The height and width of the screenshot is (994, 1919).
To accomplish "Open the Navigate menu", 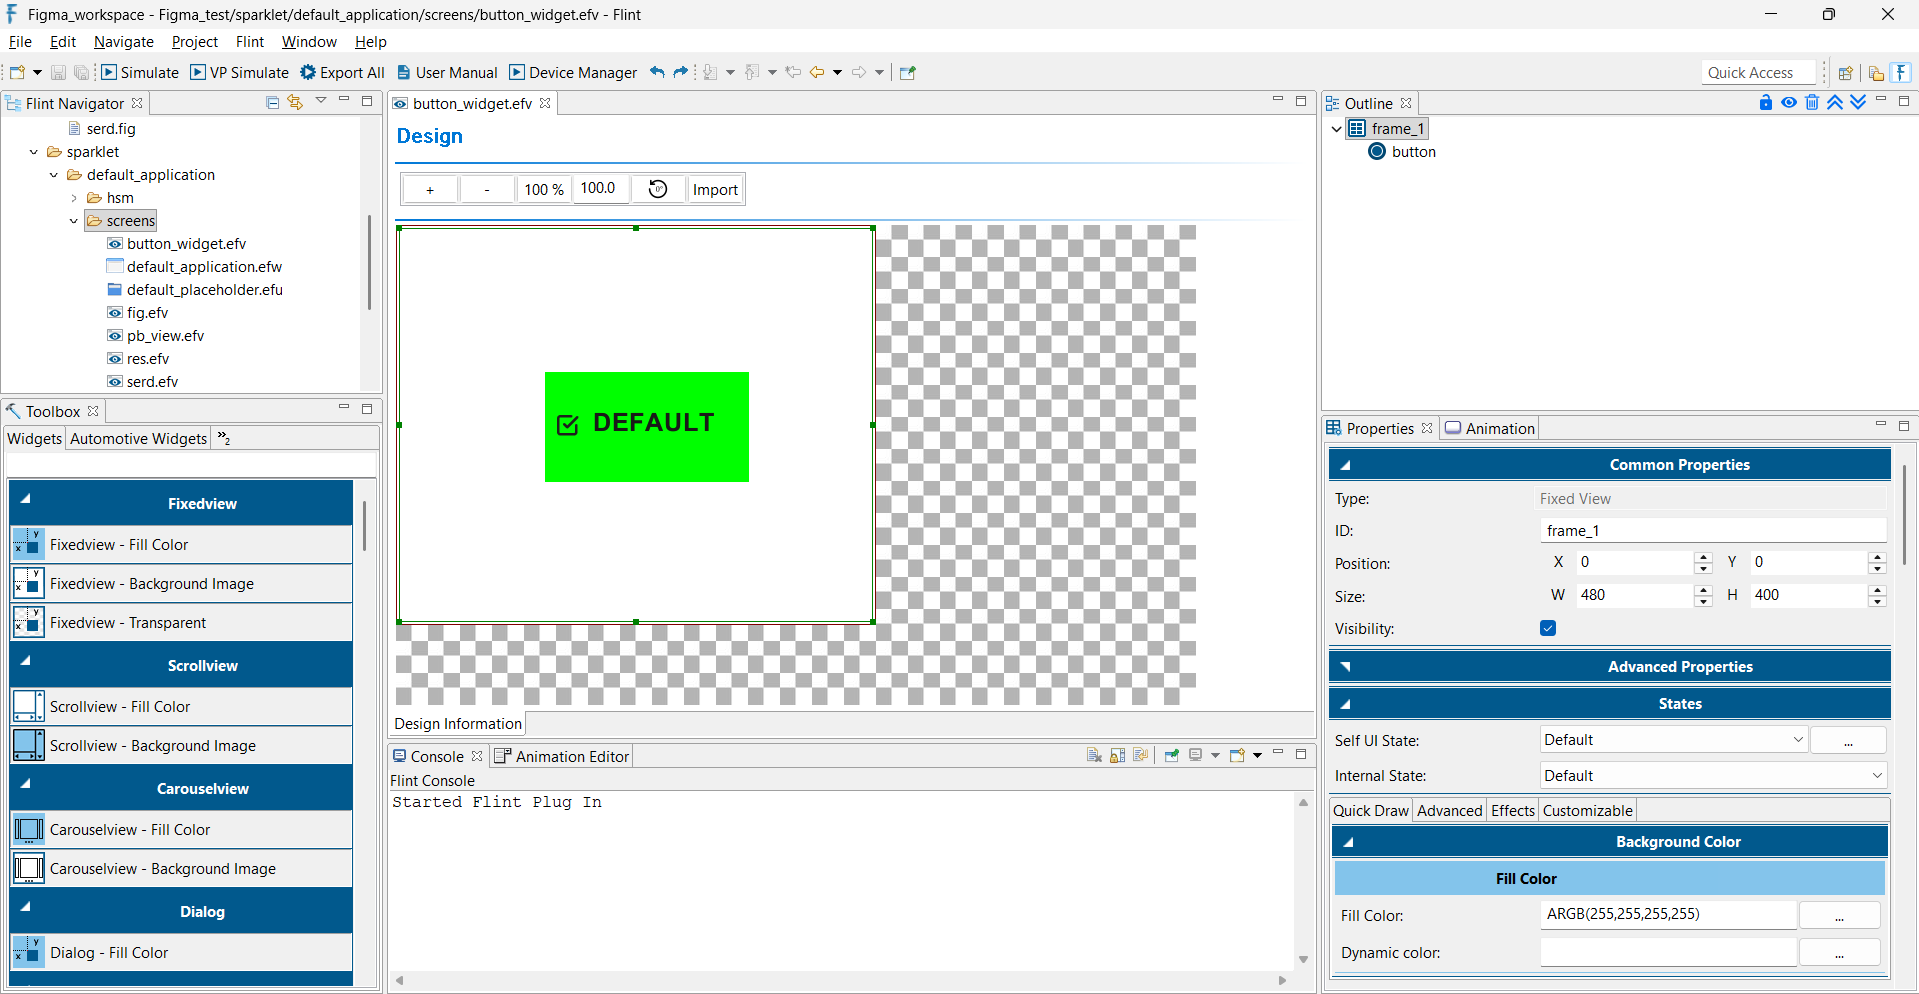I will coord(124,42).
